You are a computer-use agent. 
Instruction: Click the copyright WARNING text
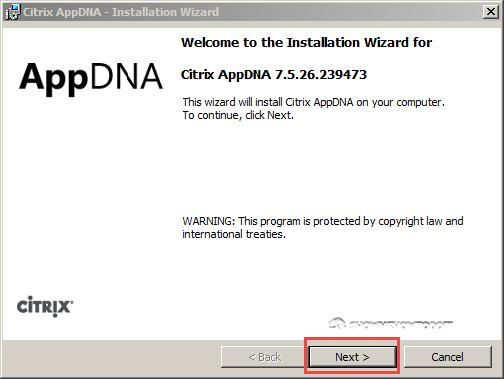click(323, 228)
